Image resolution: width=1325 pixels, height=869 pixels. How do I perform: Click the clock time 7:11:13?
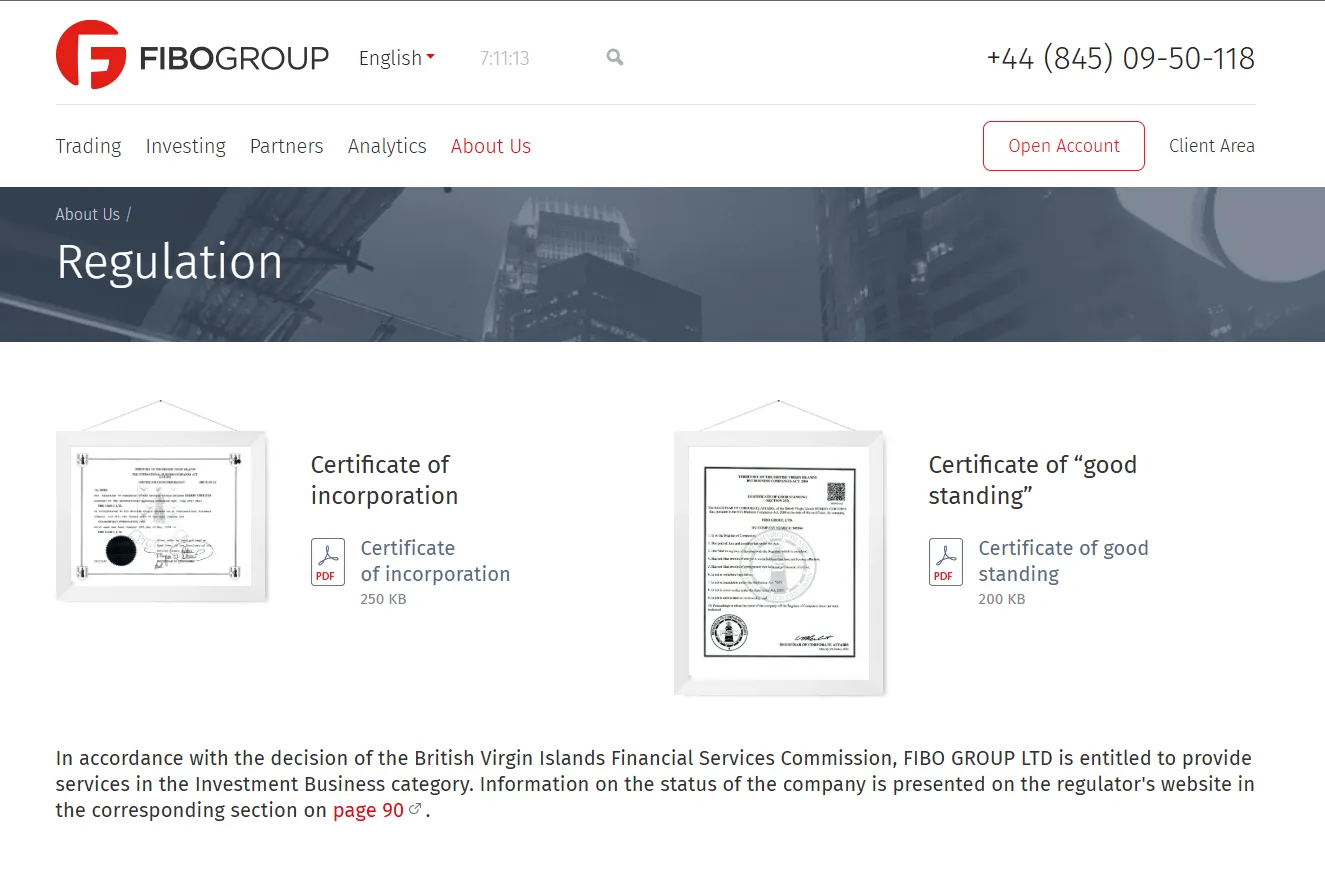(x=505, y=58)
